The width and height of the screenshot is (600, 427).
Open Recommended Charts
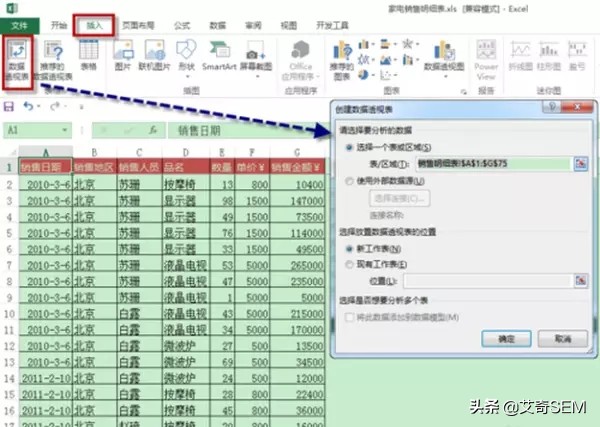tap(342, 61)
